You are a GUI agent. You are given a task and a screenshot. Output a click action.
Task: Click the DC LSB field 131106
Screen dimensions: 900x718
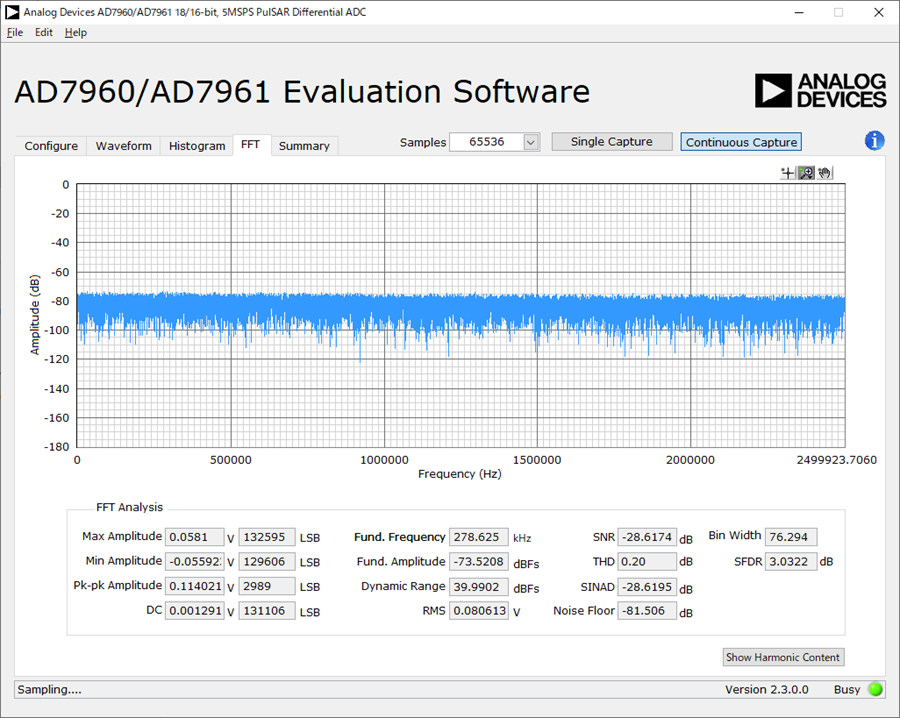coord(266,611)
